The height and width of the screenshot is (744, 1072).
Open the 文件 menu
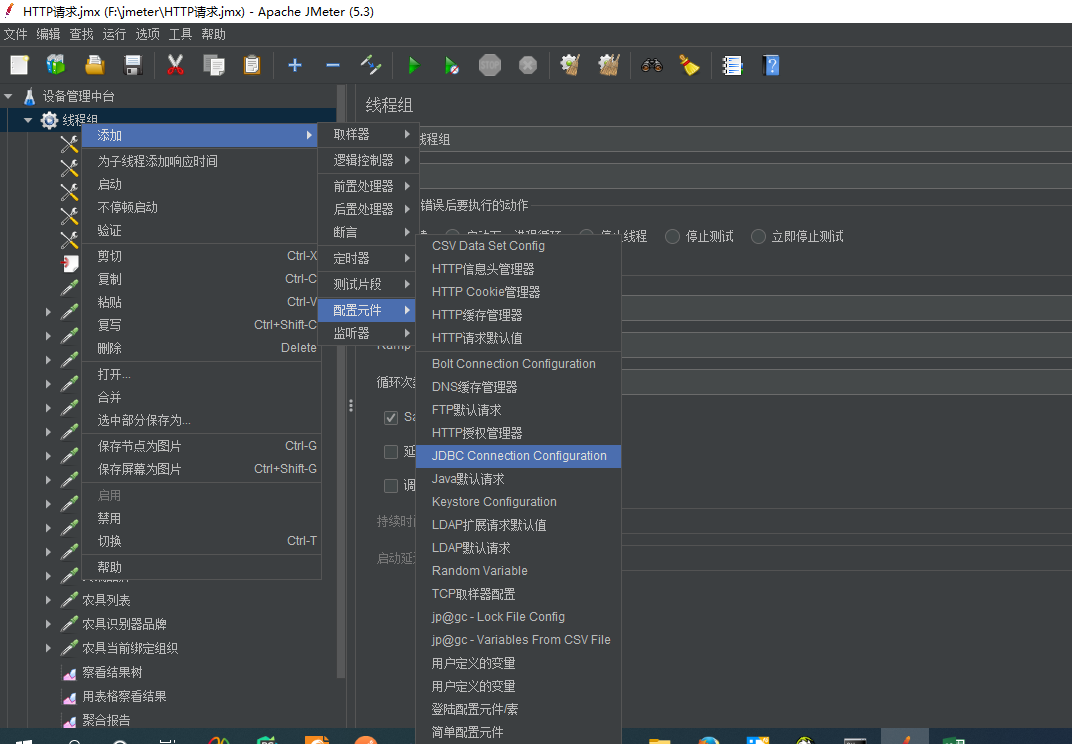pos(15,34)
